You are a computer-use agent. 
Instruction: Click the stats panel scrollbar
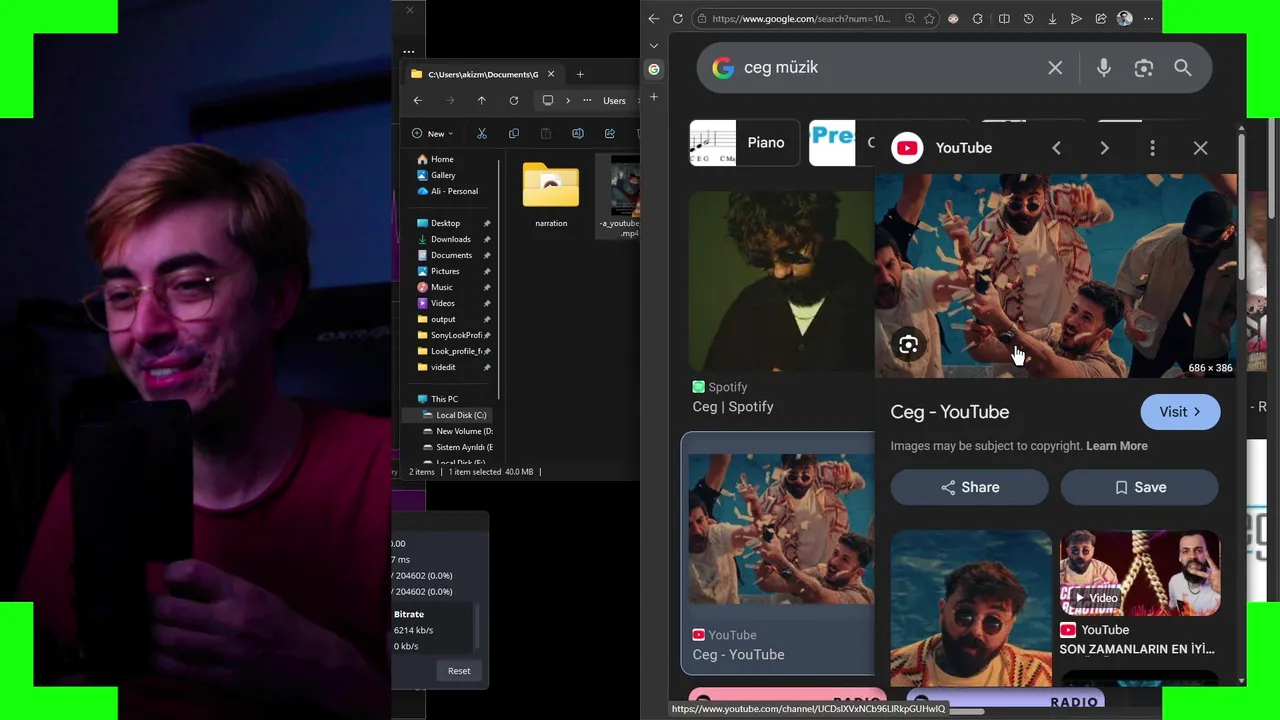[476, 626]
